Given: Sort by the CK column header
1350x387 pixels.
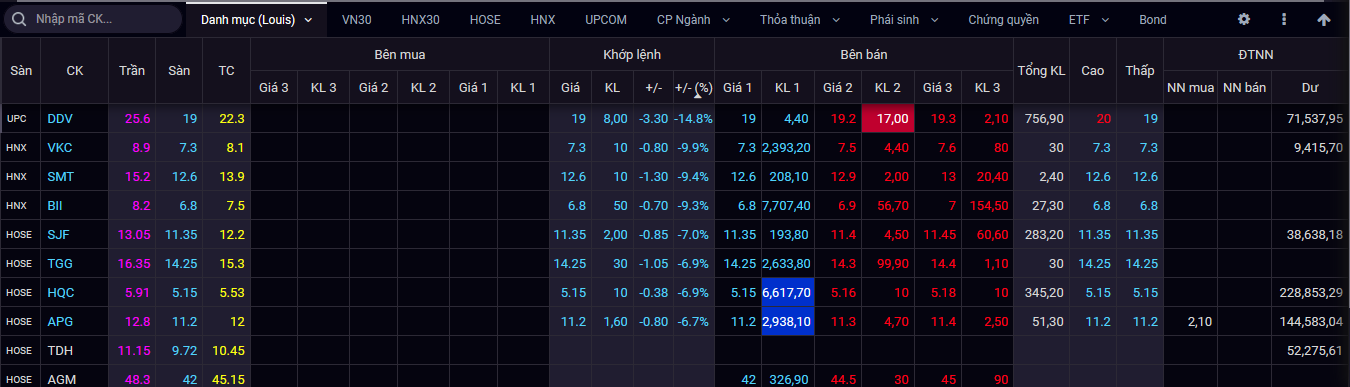Looking at the screenshot, I should [x=75, y=71].
